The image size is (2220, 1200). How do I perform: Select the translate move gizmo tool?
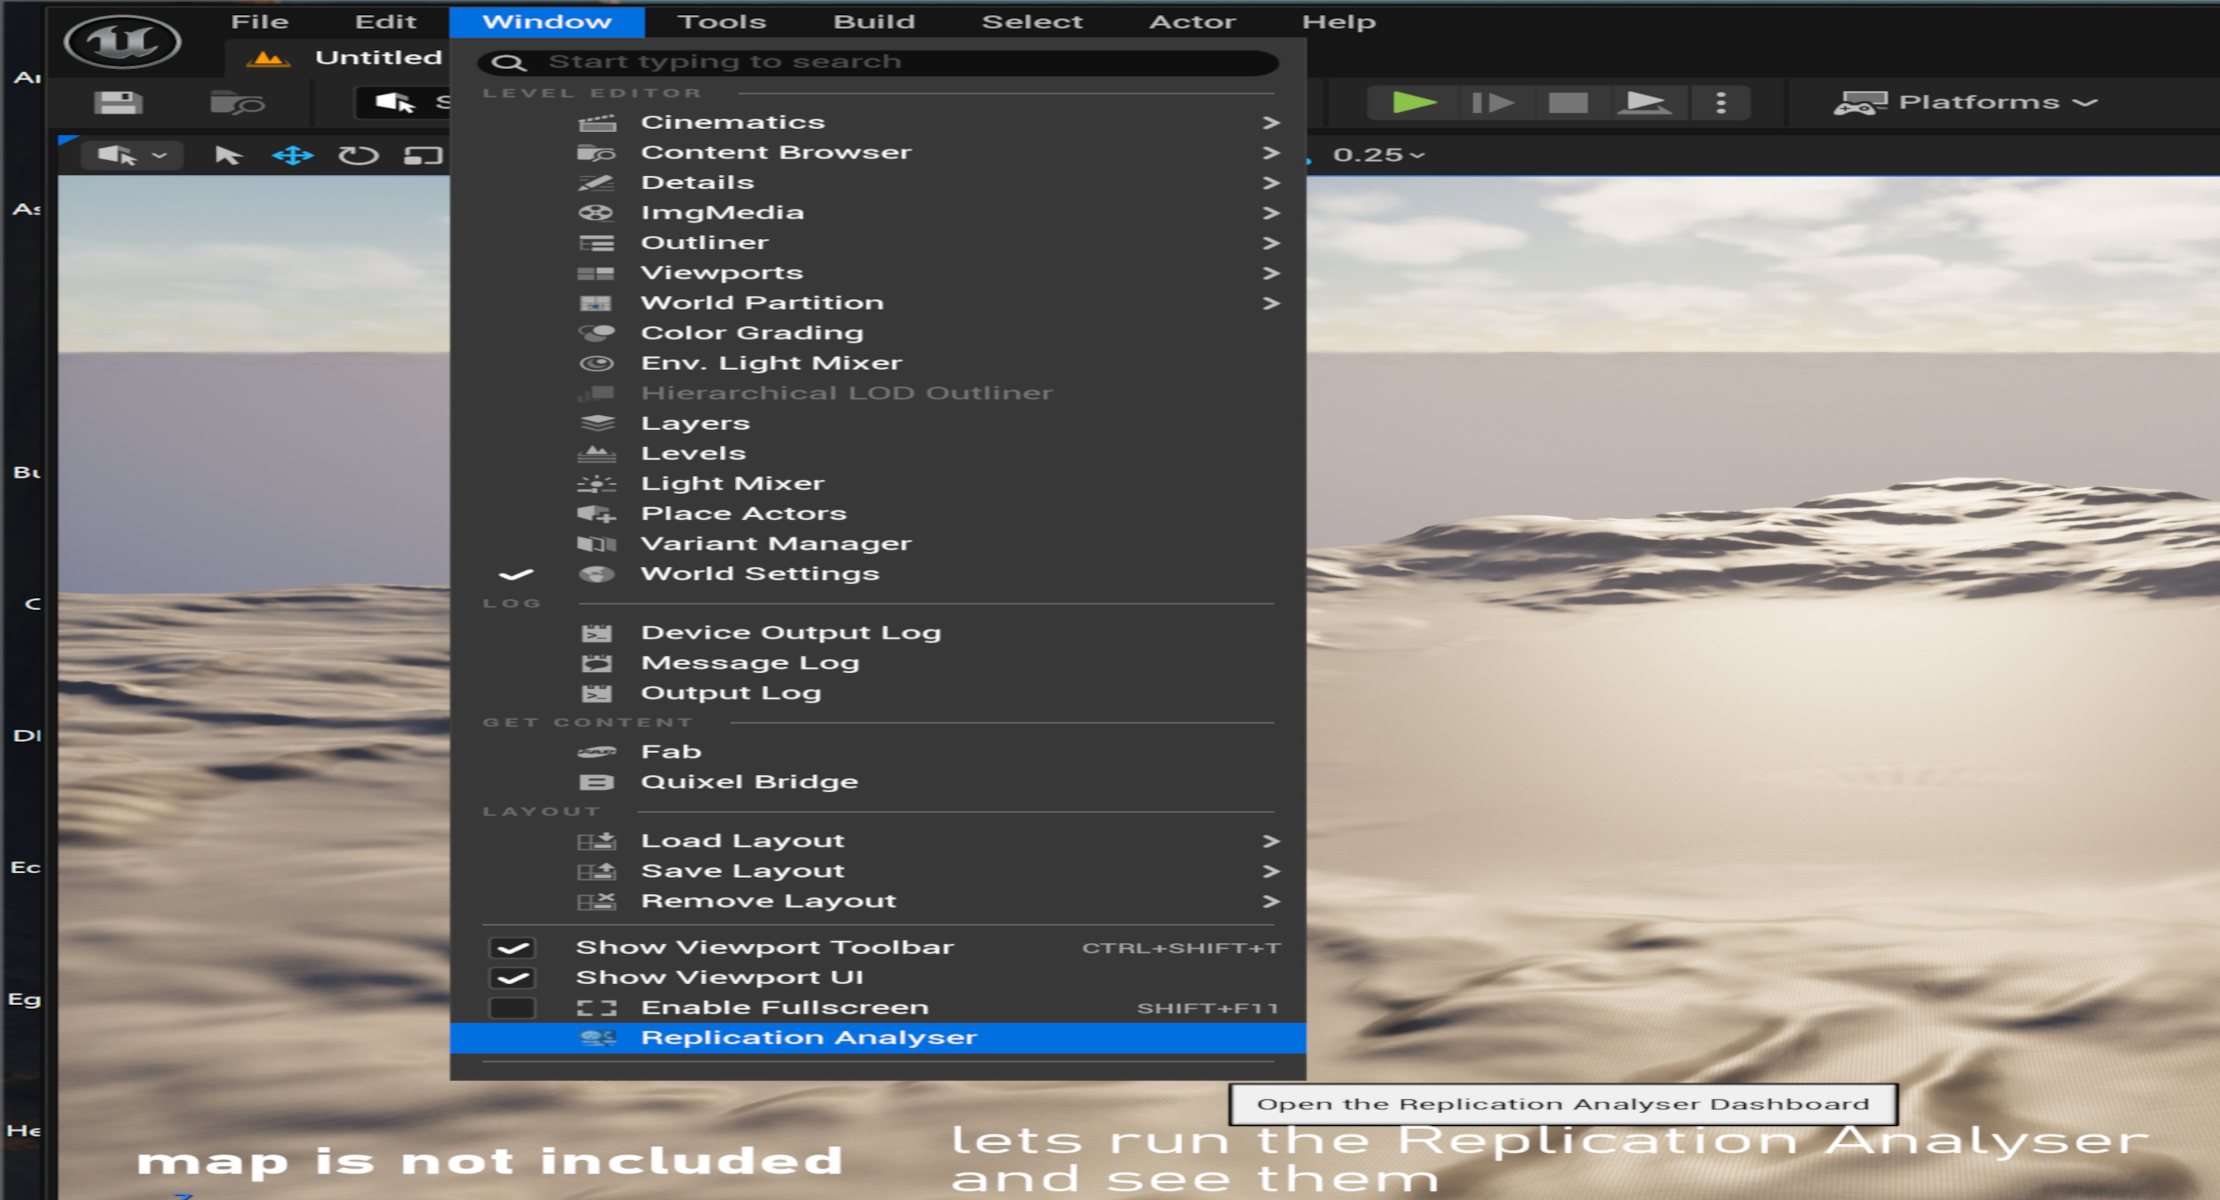pyautogui.click(x=292, y=155)
